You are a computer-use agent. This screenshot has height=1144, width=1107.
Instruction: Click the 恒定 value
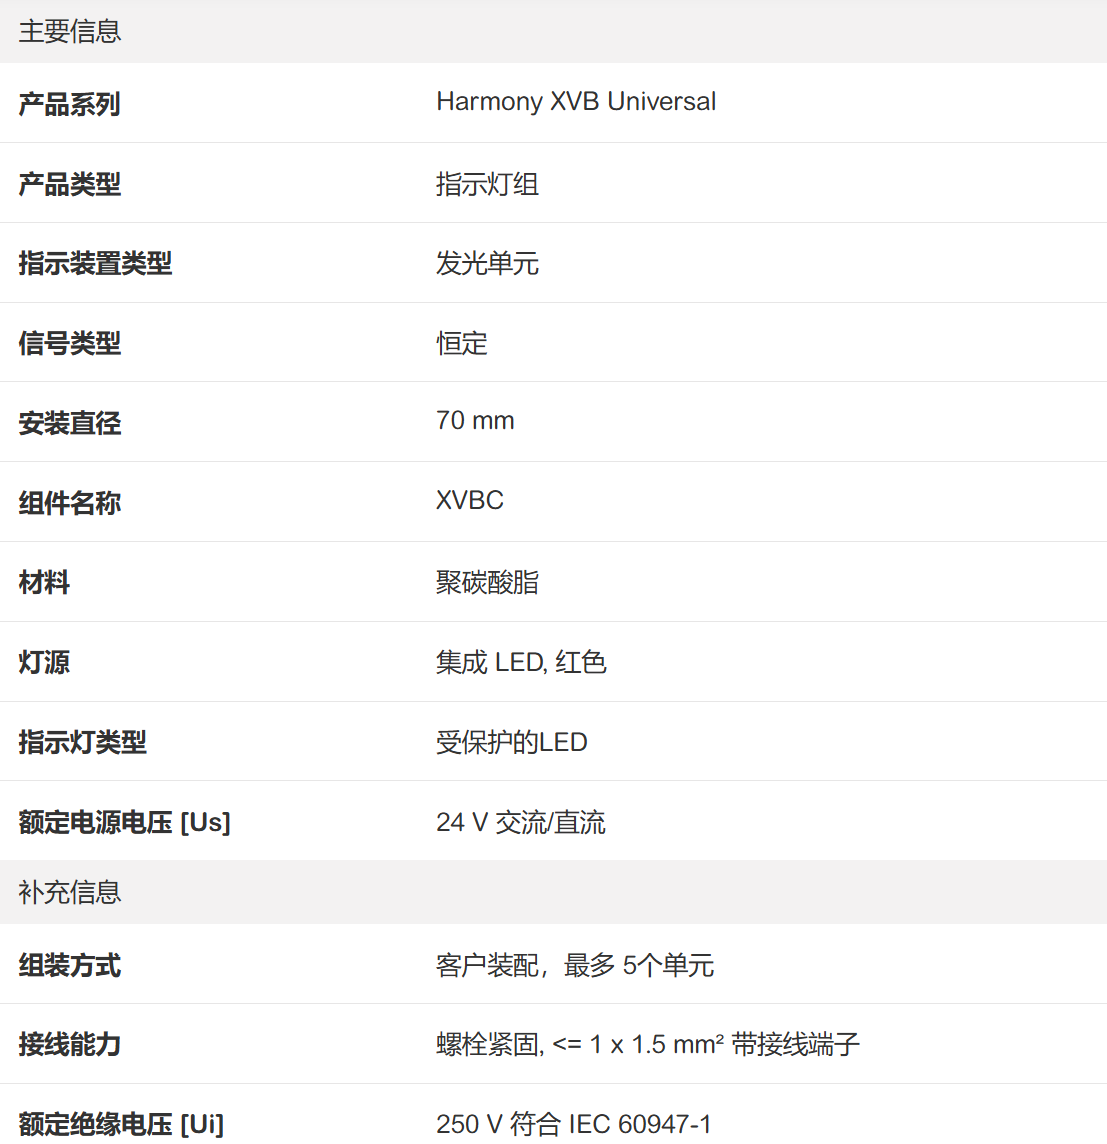tap(462, 343)
